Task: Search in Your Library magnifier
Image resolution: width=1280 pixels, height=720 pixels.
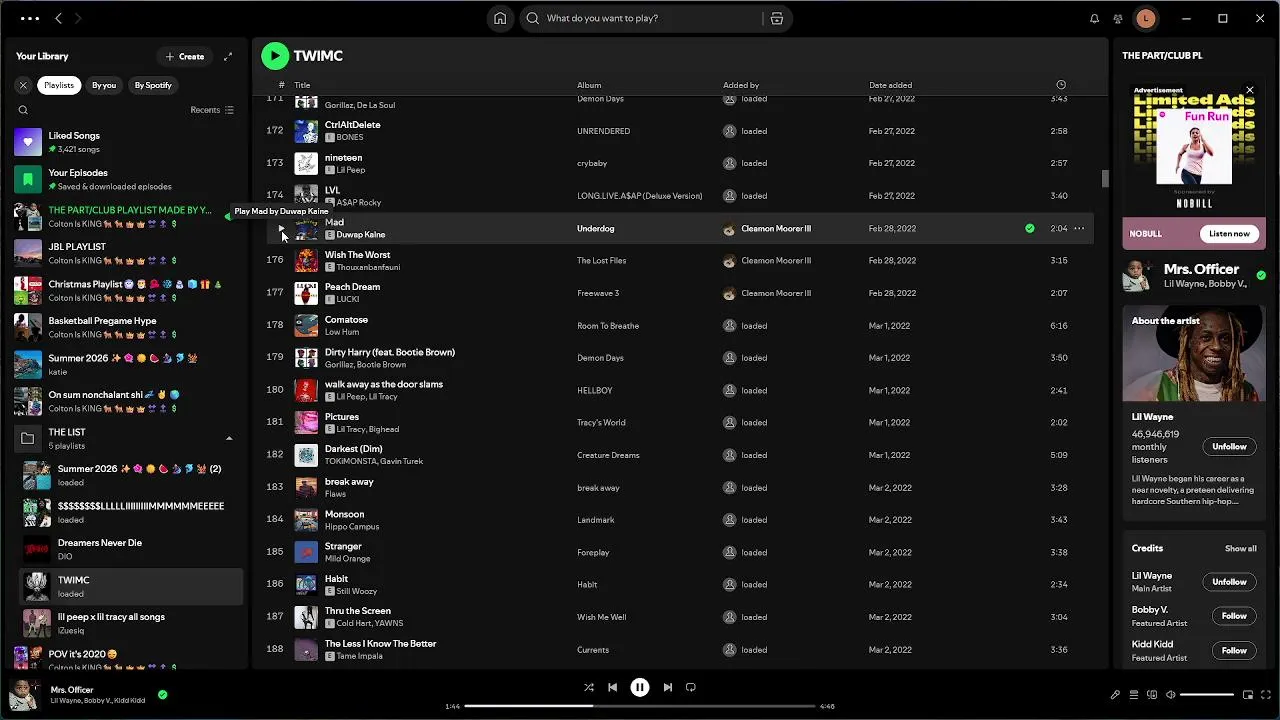Action: (23, 110)
